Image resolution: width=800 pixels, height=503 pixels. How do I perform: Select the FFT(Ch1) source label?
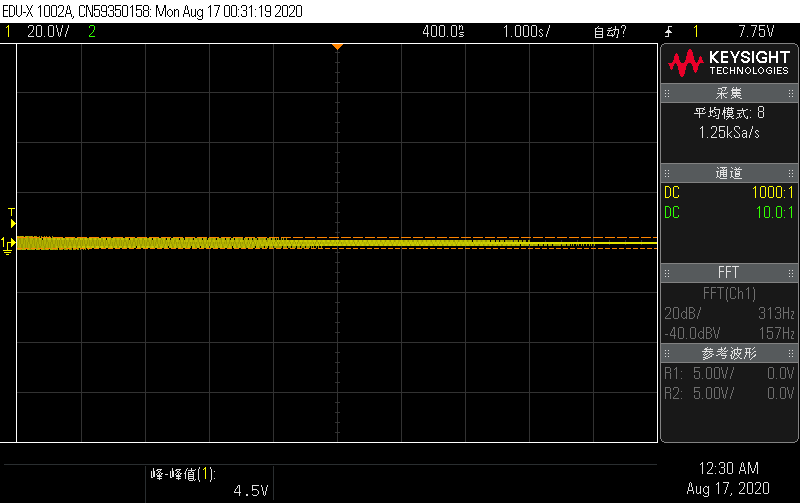coord(729,293)
